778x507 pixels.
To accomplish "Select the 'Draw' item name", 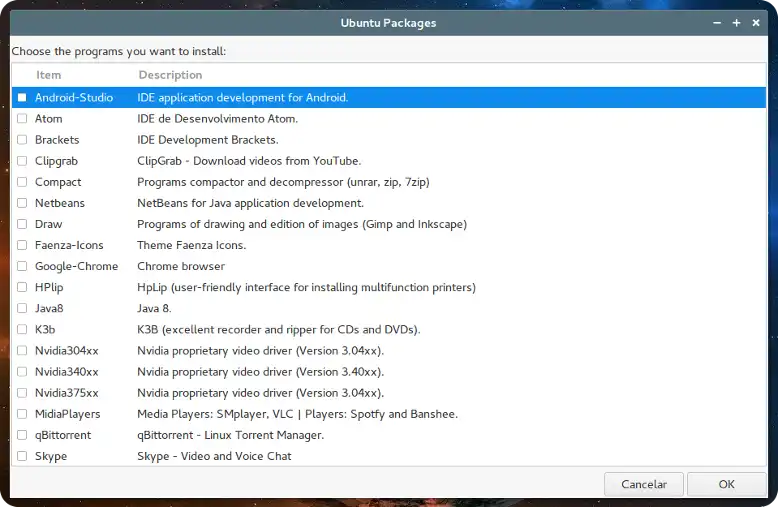I will 49,224.
